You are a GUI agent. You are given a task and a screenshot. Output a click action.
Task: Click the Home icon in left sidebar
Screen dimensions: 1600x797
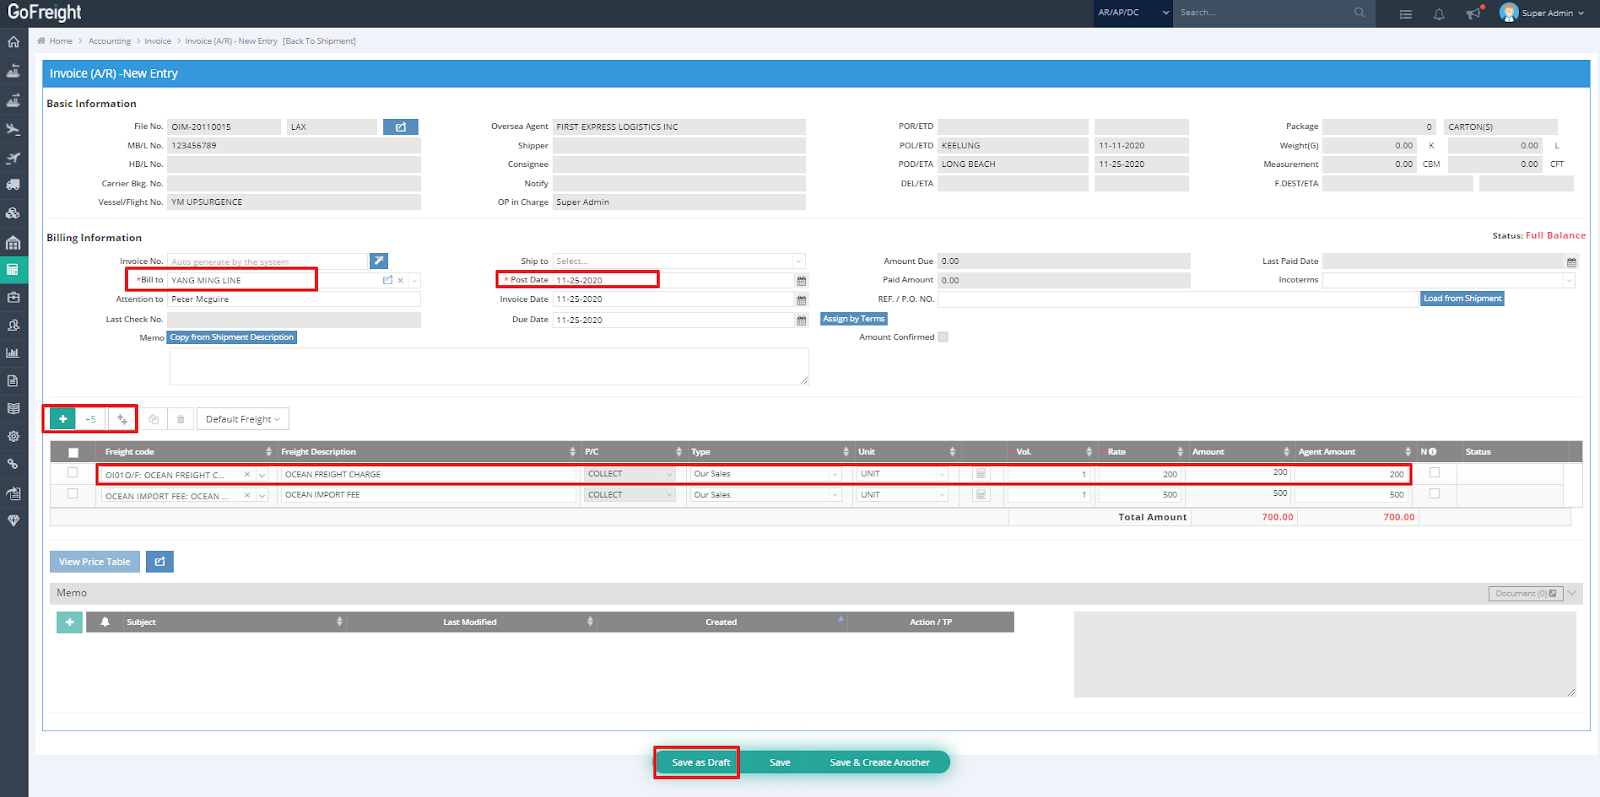pyautogui.click(x=13, y=42)
